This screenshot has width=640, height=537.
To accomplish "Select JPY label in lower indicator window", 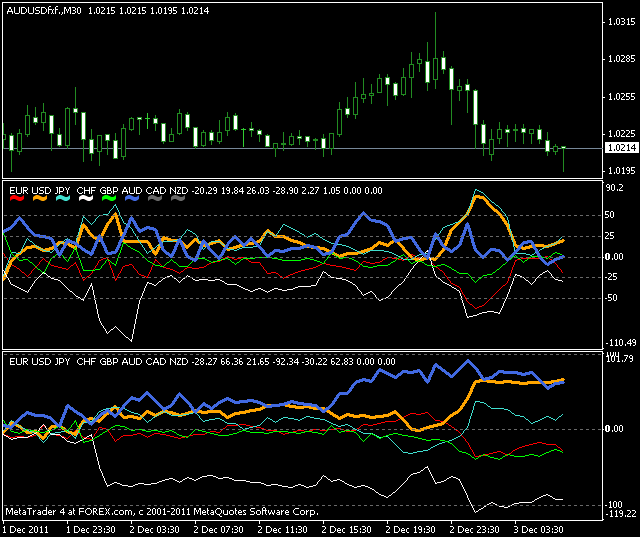I will 62,362.
